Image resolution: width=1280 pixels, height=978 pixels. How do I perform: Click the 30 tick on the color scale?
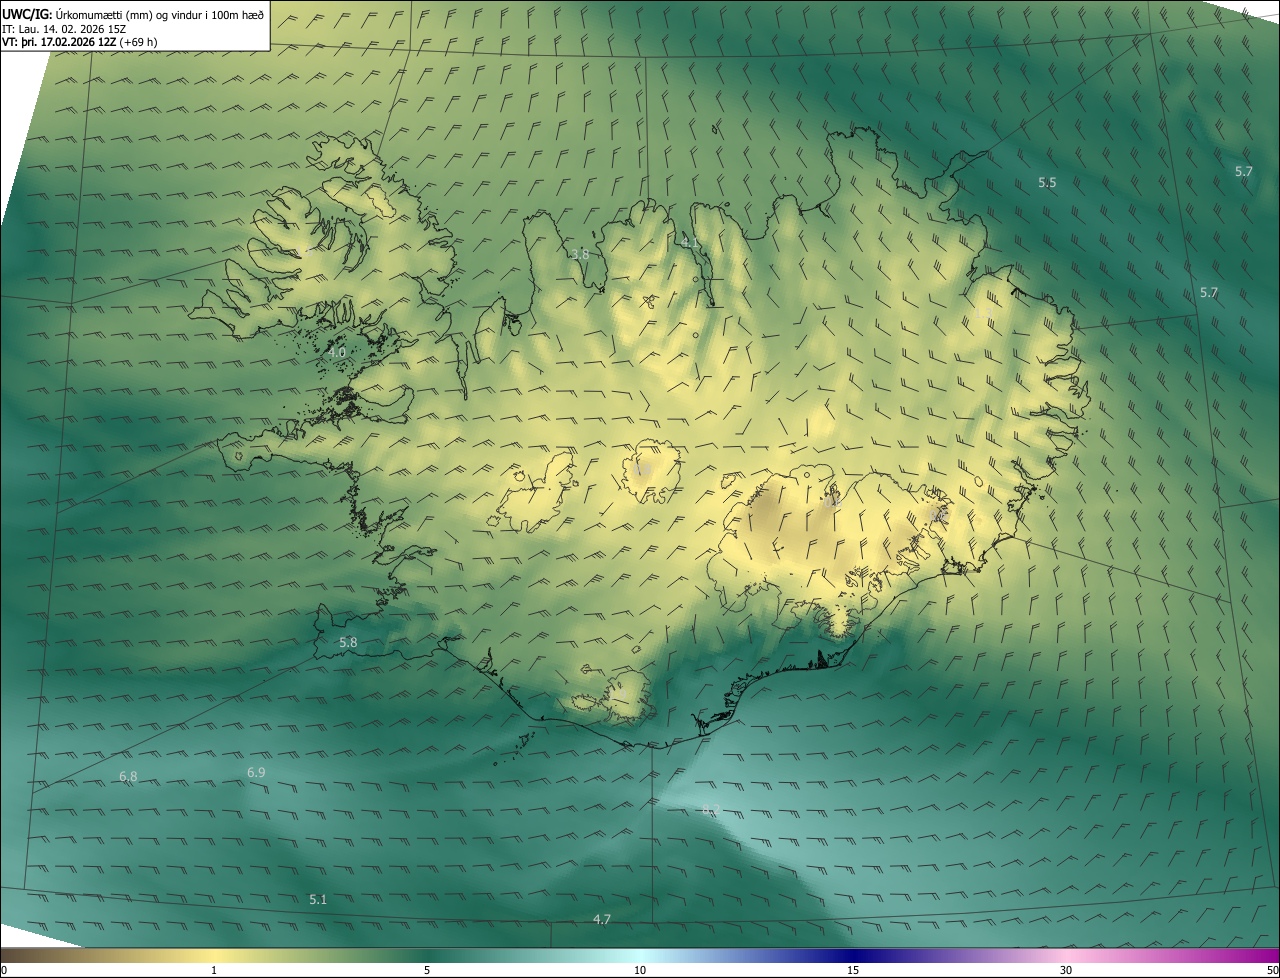1066,970
